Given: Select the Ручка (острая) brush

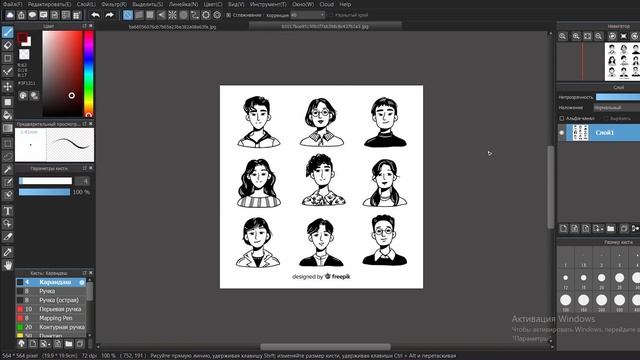Looking at the screenshot, I should (x=51, y=300).
